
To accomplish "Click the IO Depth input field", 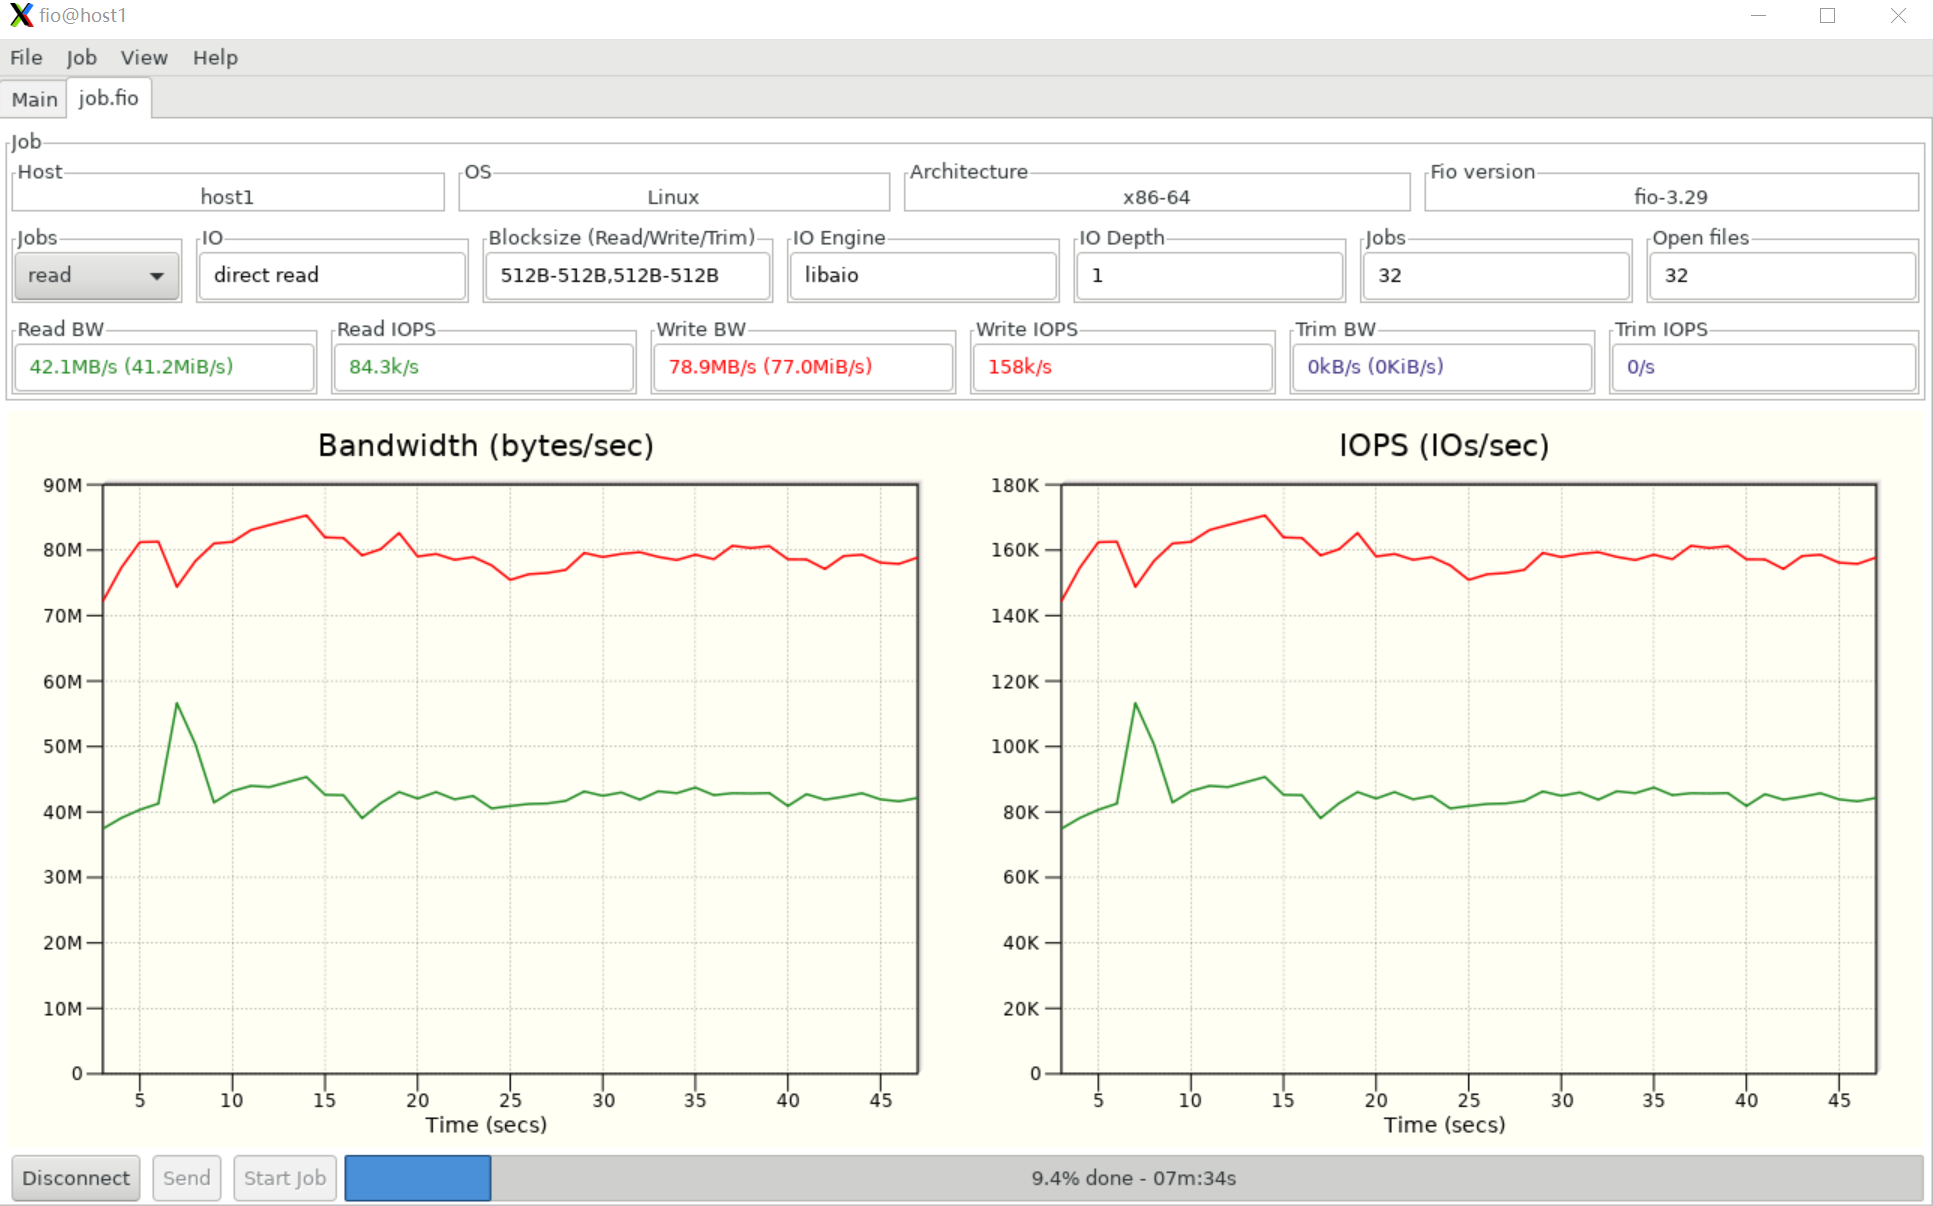I will click(1208, 275).
